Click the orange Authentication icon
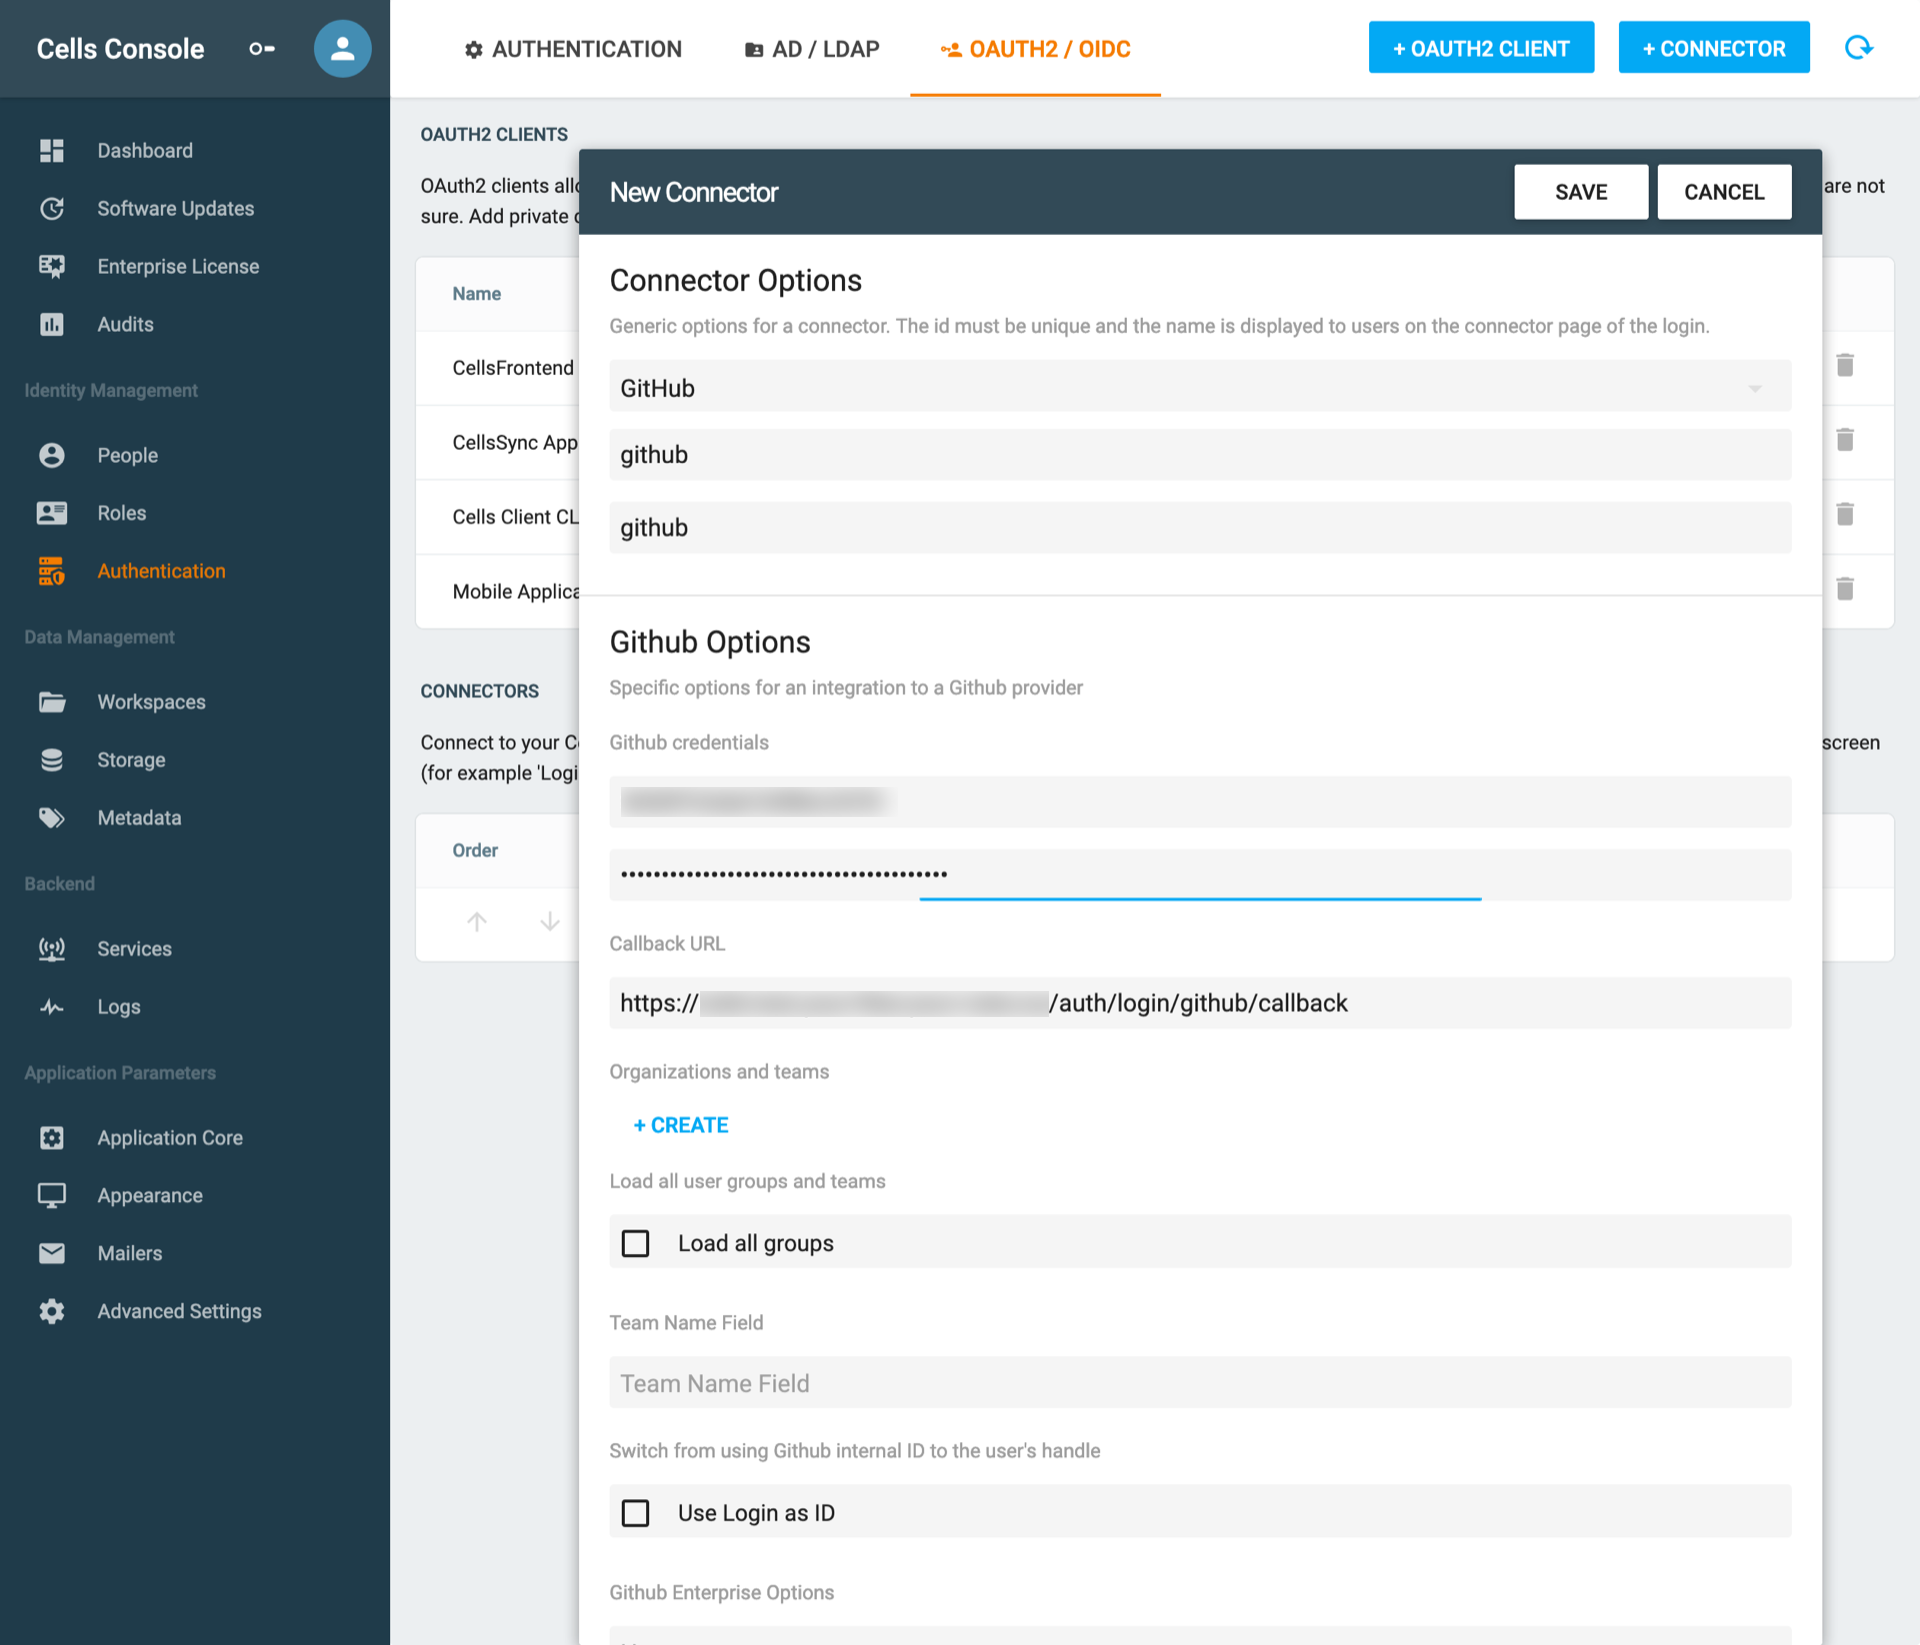This screenshot has width=1920, height=1645. pos(52,571)
